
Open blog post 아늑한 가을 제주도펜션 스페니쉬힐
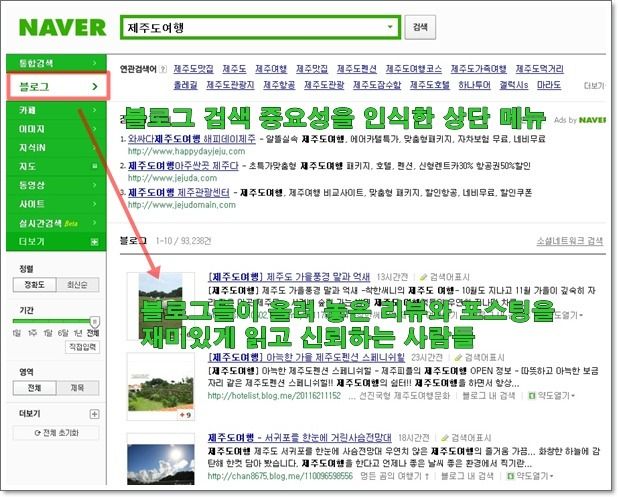(307, 357)
